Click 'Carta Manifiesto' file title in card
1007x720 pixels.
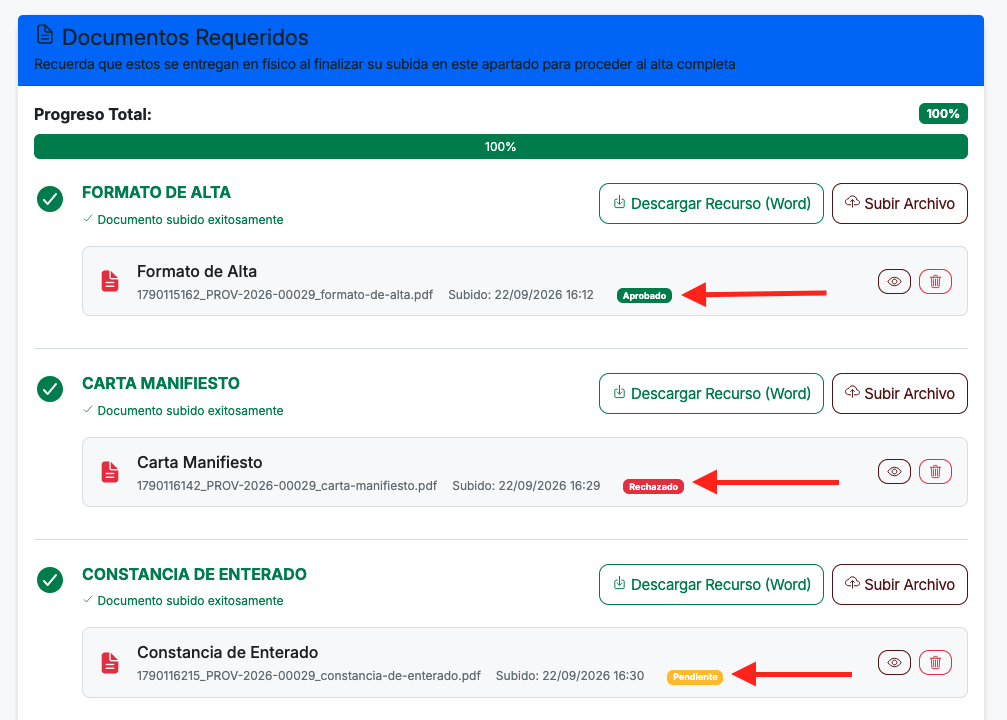(200, 462)
